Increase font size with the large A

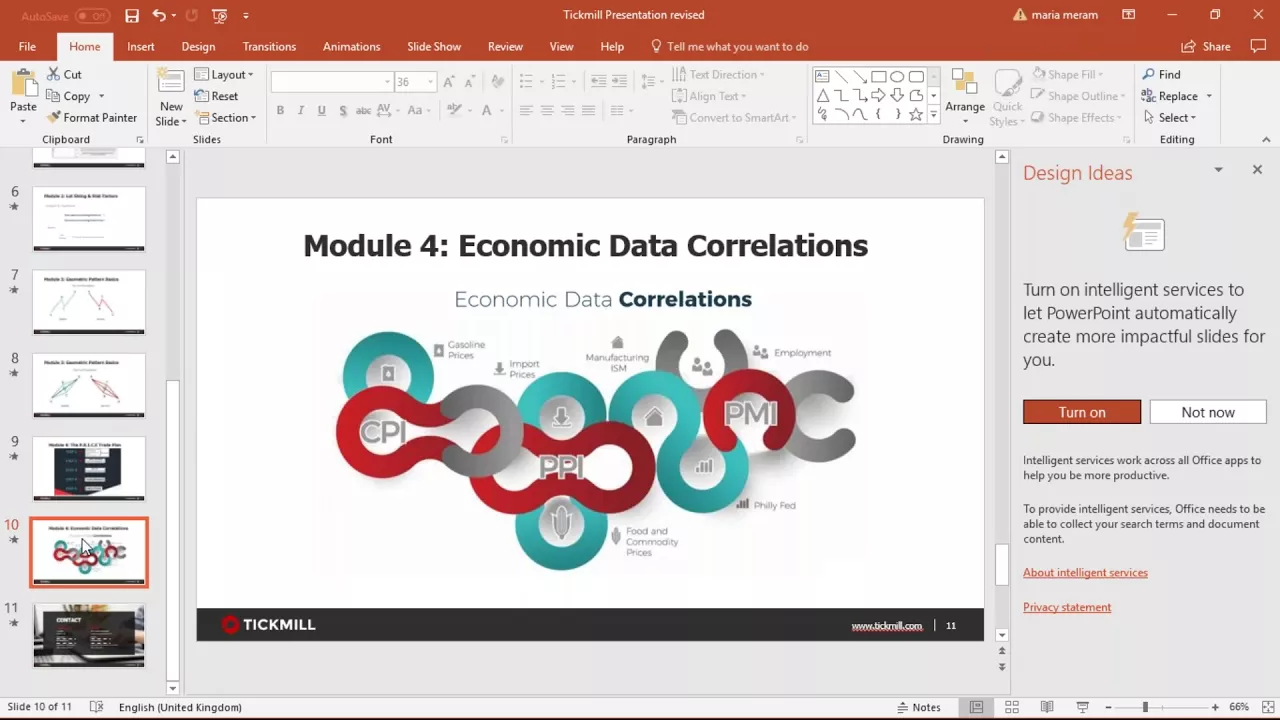448,82
